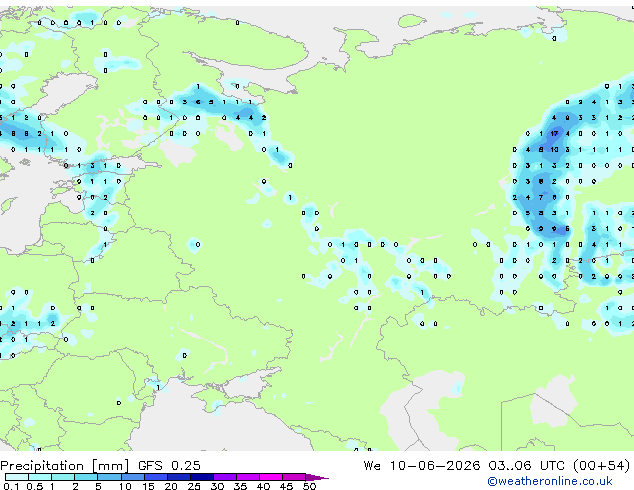Select the legend swatch between 1 and 2
This screenshot has height=490, width=634.
(x=63, y=477)
